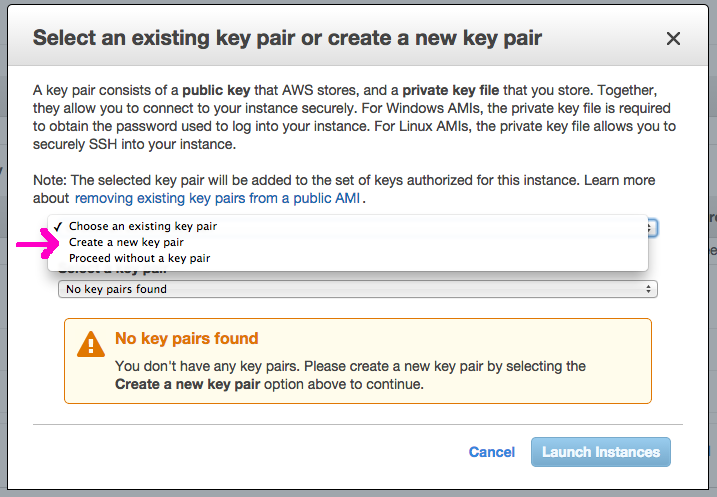
Task: Click the key pair option dropdown arrow behind the menu
Action: coord(651,228)
